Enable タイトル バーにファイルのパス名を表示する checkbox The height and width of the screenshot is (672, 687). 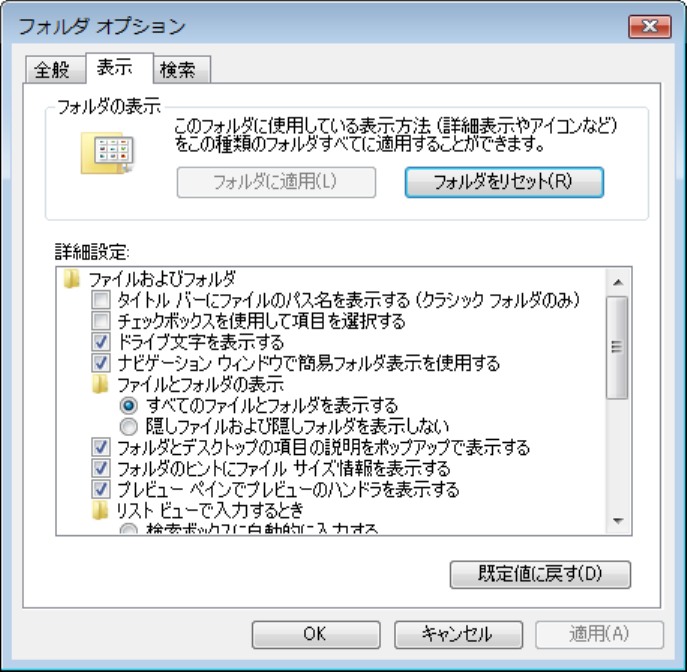pos(101,300)
